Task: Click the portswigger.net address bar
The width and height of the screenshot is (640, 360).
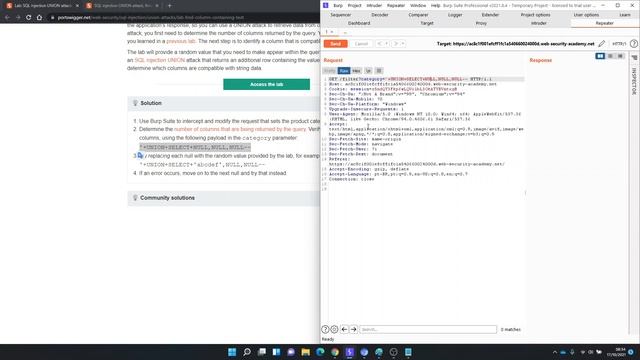Action: [x=184, y=18]
